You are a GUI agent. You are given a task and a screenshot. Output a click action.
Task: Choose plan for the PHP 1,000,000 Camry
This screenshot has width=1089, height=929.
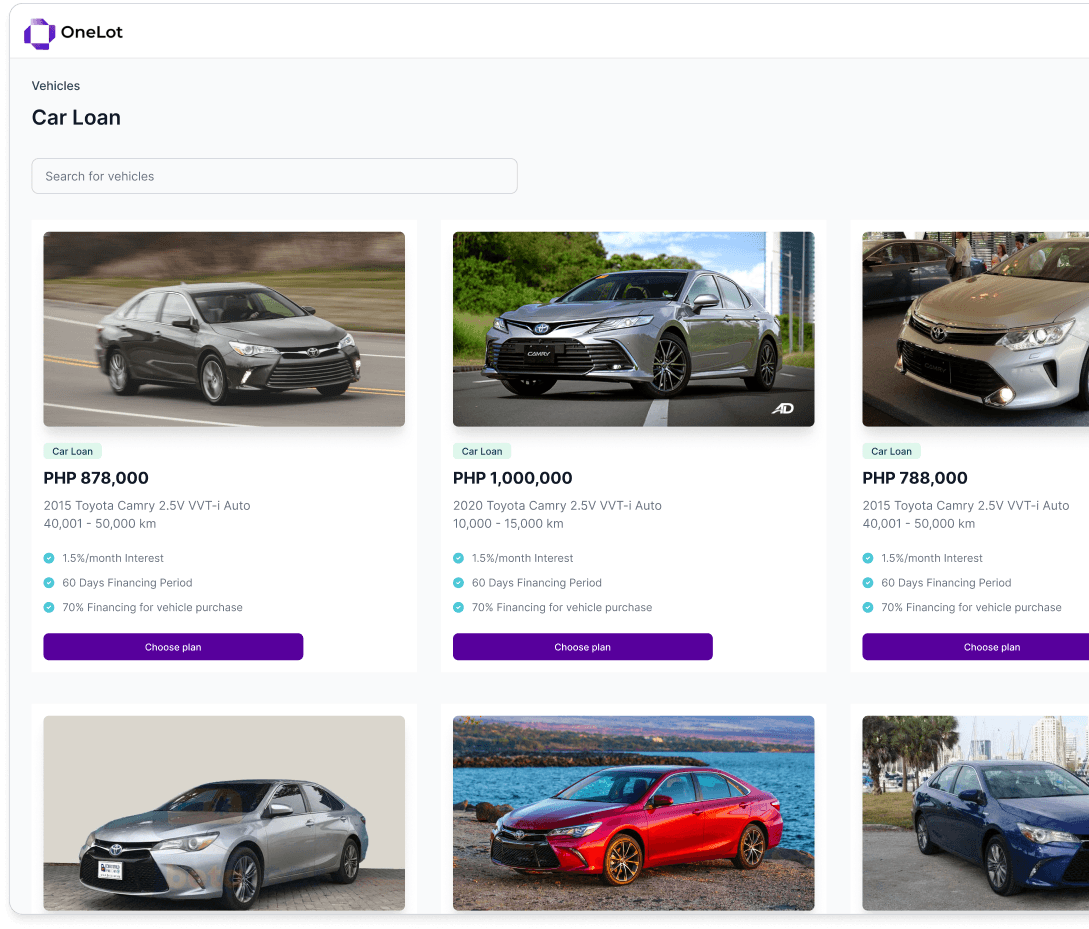tap(582, 647)
